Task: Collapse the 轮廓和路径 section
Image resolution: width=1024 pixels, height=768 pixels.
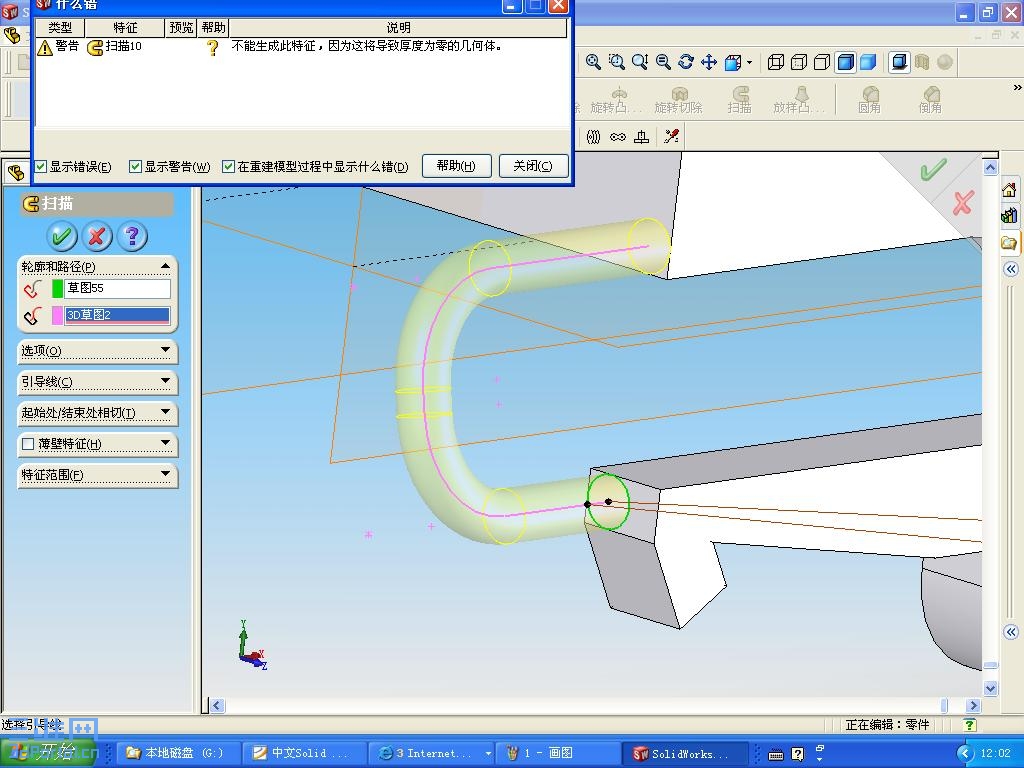Action: [165, 266]
